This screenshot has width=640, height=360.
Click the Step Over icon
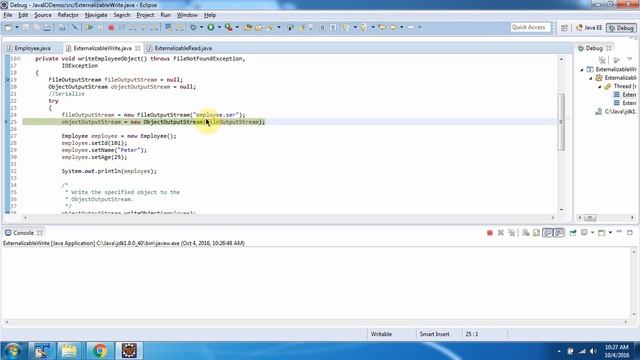(x=143, y=27)
